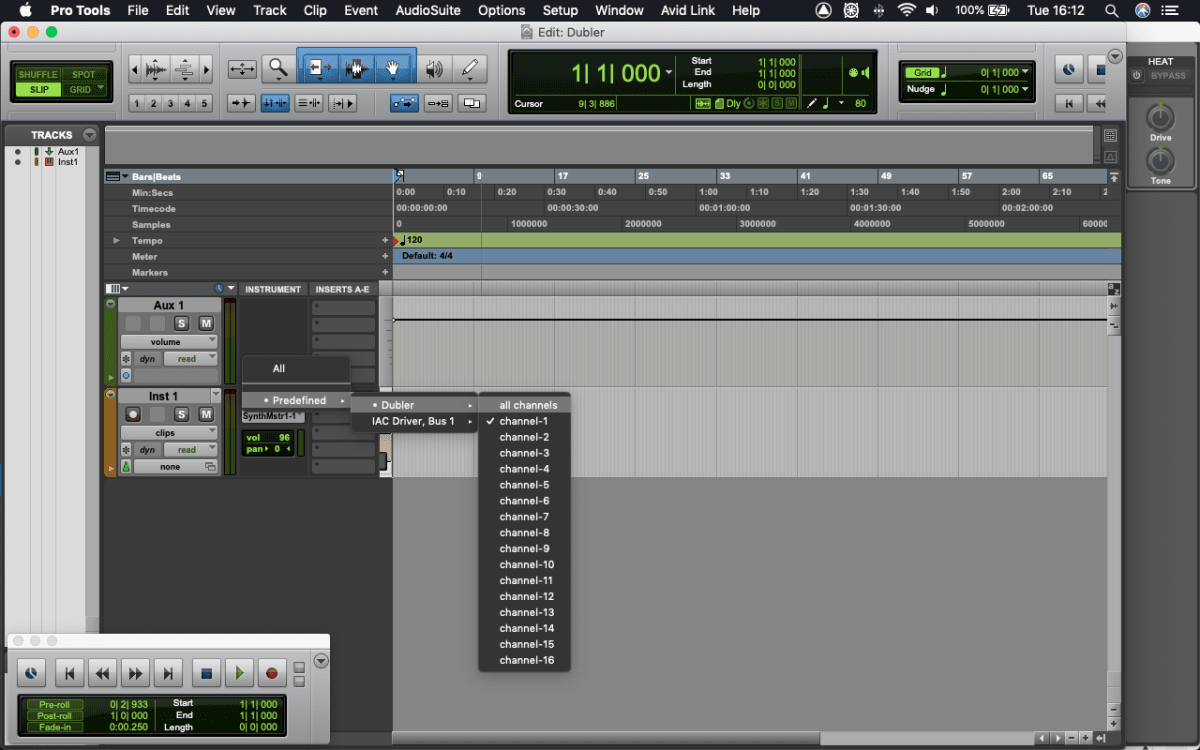Click Record in the Transport window
This screenshot has height=750, width=1200.
[271, 674]
